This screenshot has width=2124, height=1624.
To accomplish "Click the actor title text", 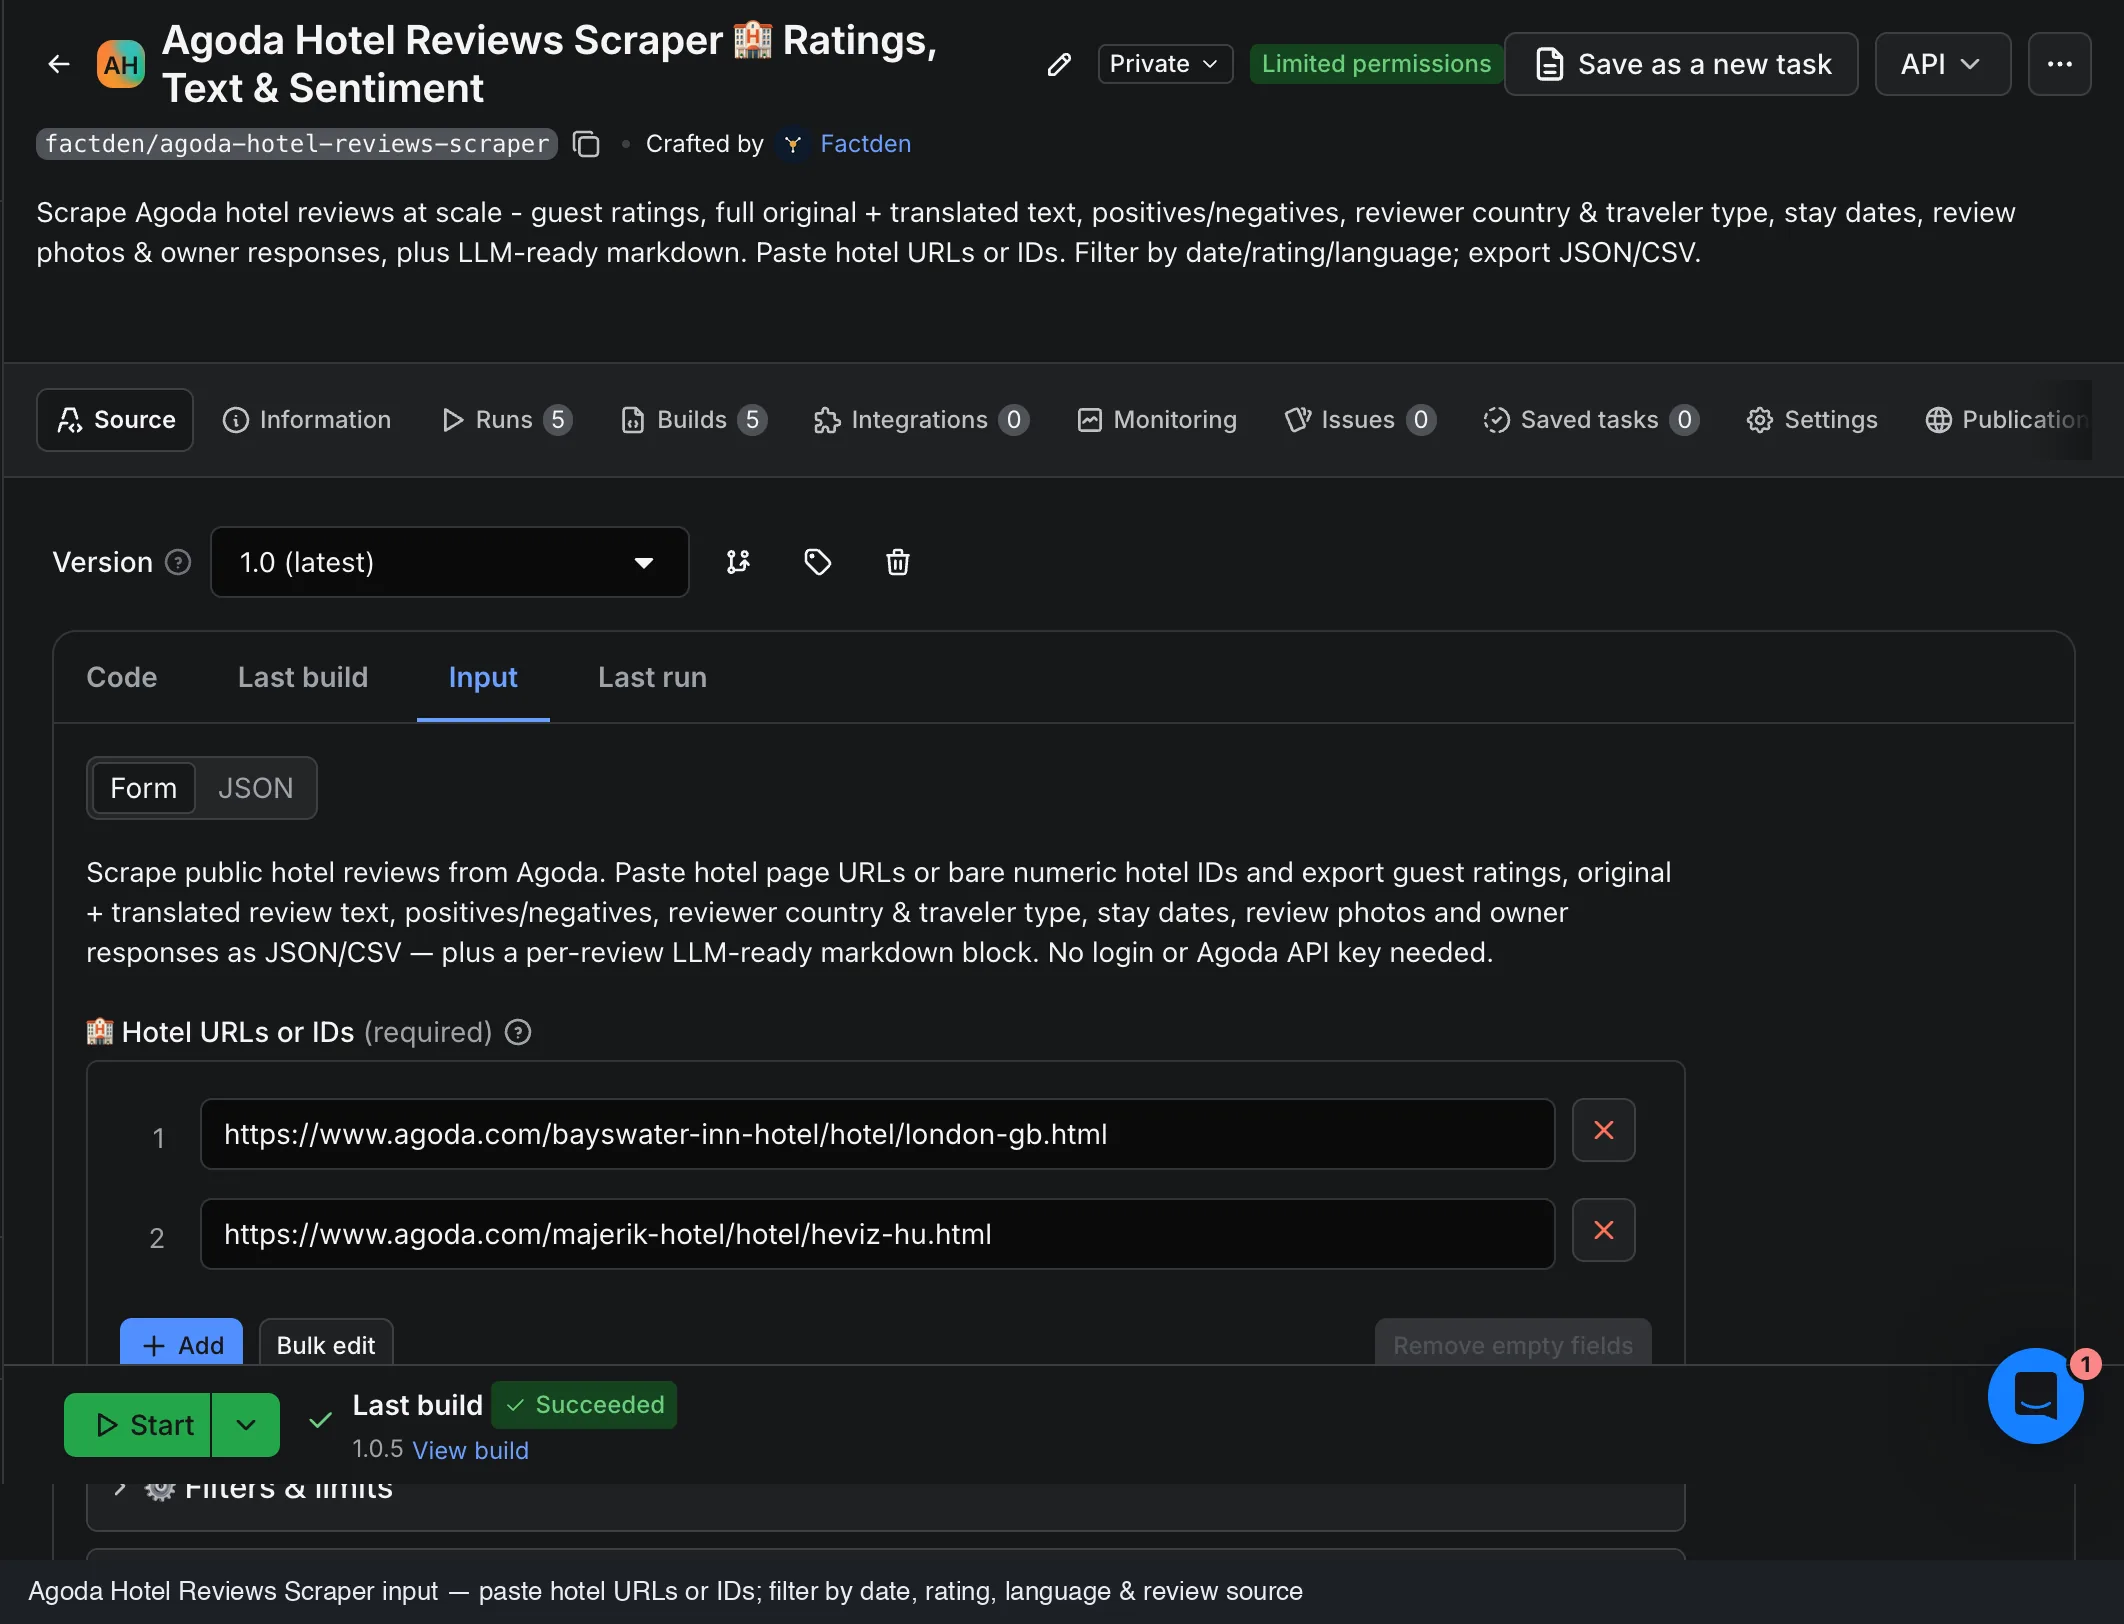I will tap(550, 64).
